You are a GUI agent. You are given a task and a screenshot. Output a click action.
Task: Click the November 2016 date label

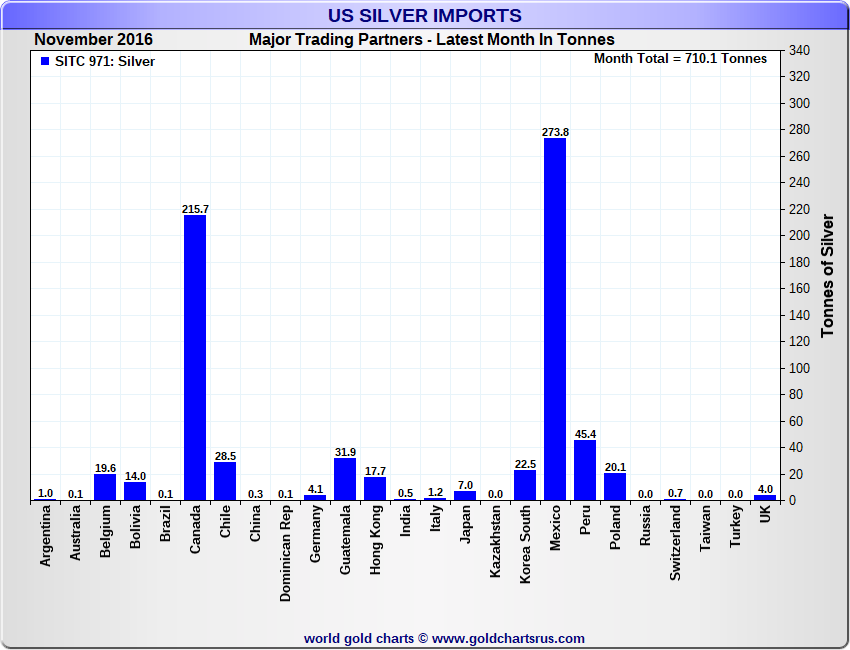(x=93, y=40)
